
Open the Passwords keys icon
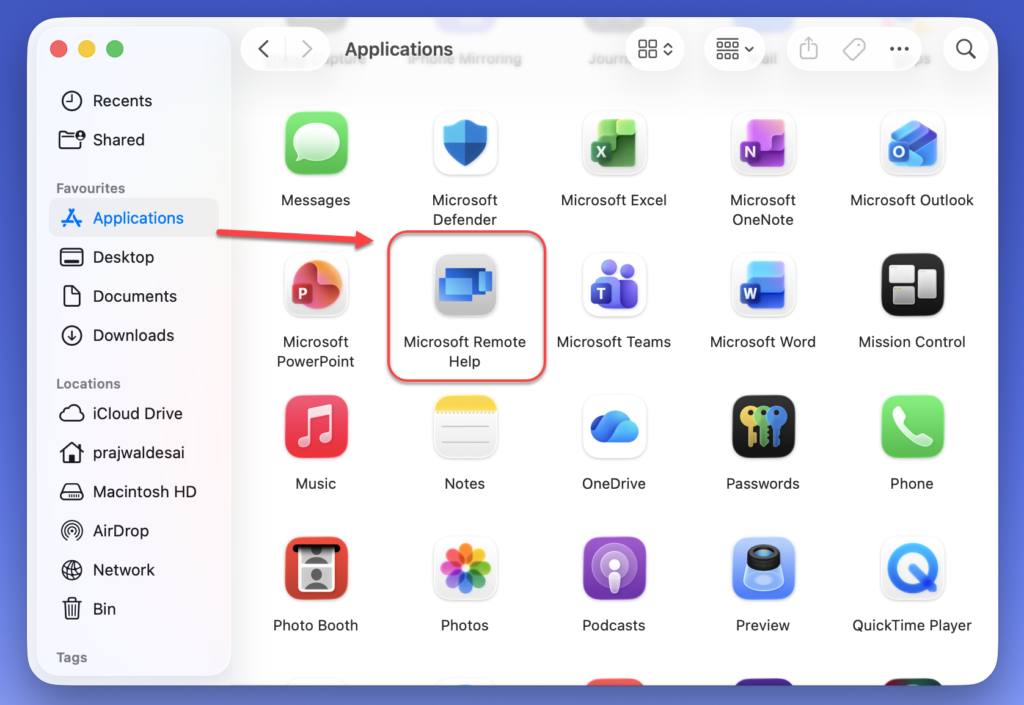[763, 426]
